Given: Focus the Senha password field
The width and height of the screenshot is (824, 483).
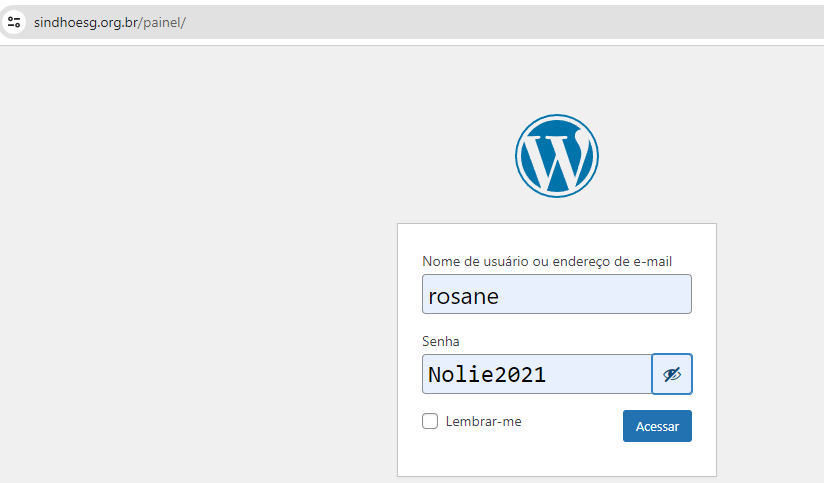Looking at the screenshot, I should [x=536, y=375].
